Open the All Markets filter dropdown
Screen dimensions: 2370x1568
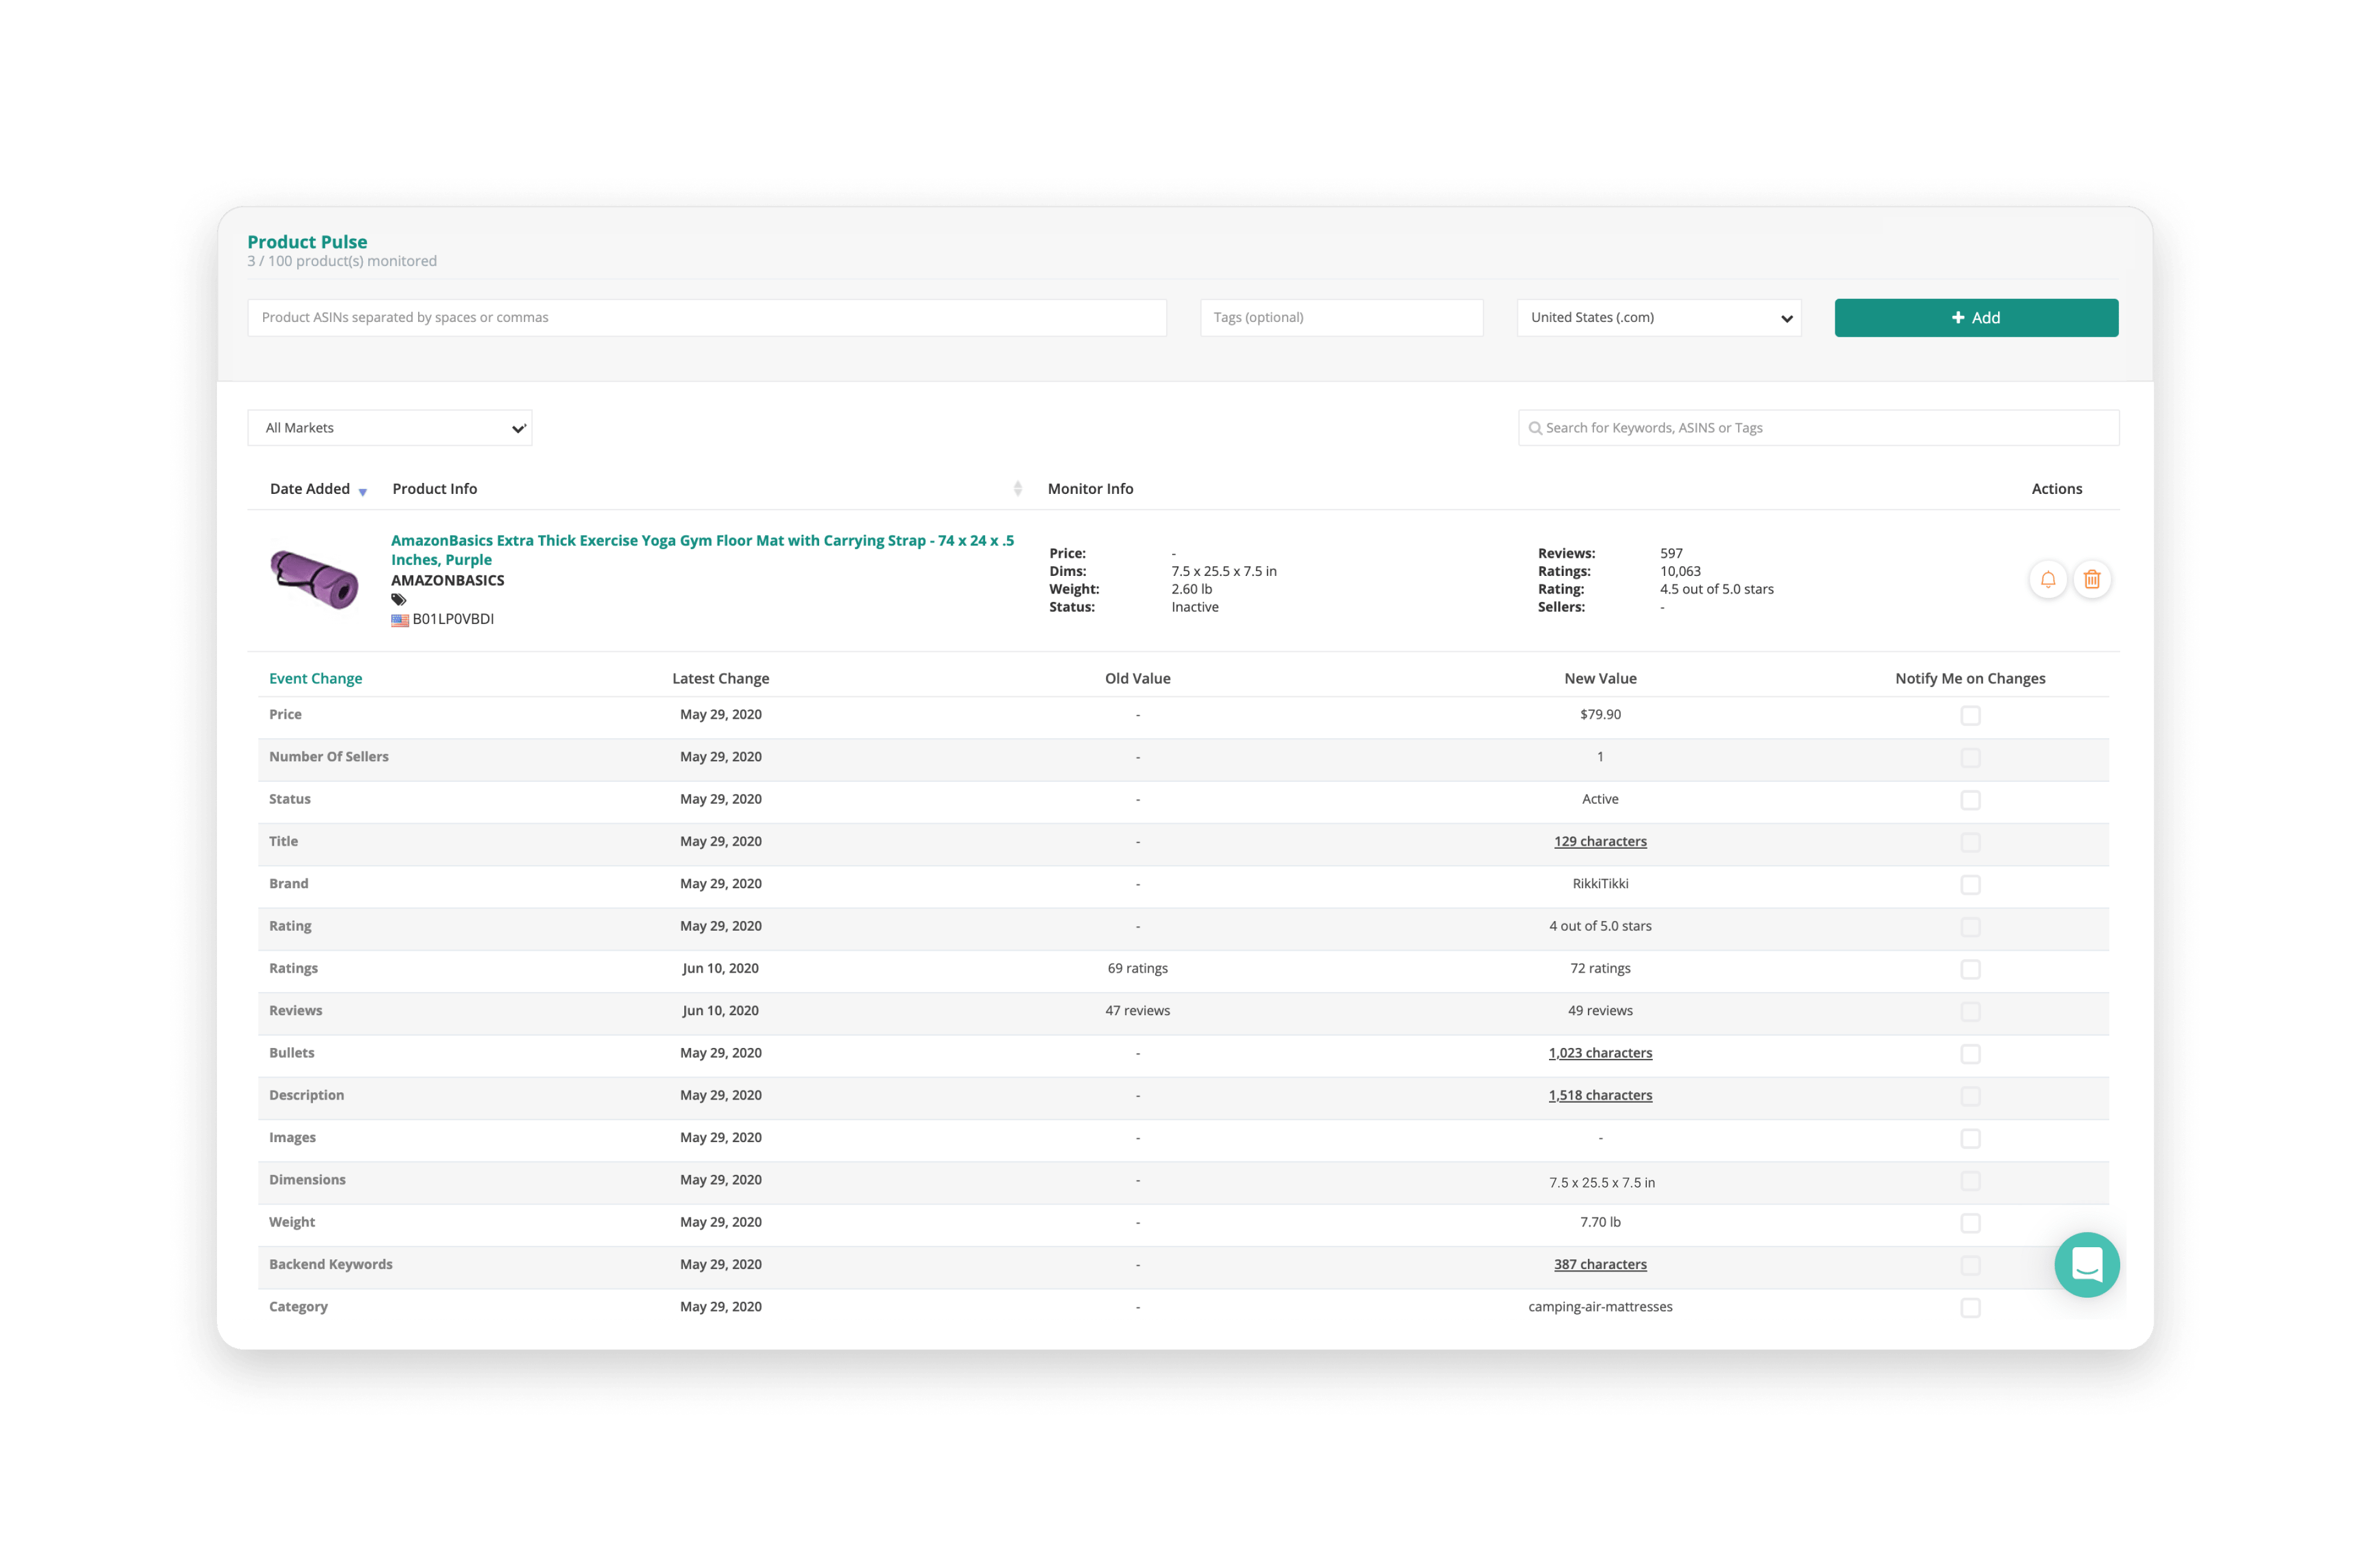[389, 428]
